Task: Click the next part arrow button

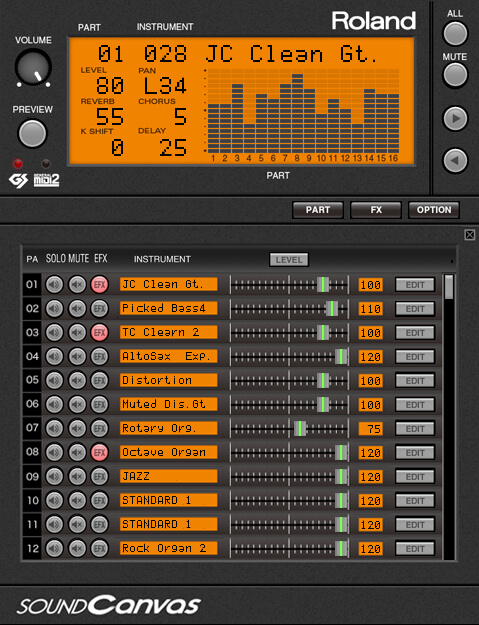Action: click(455, 118)
